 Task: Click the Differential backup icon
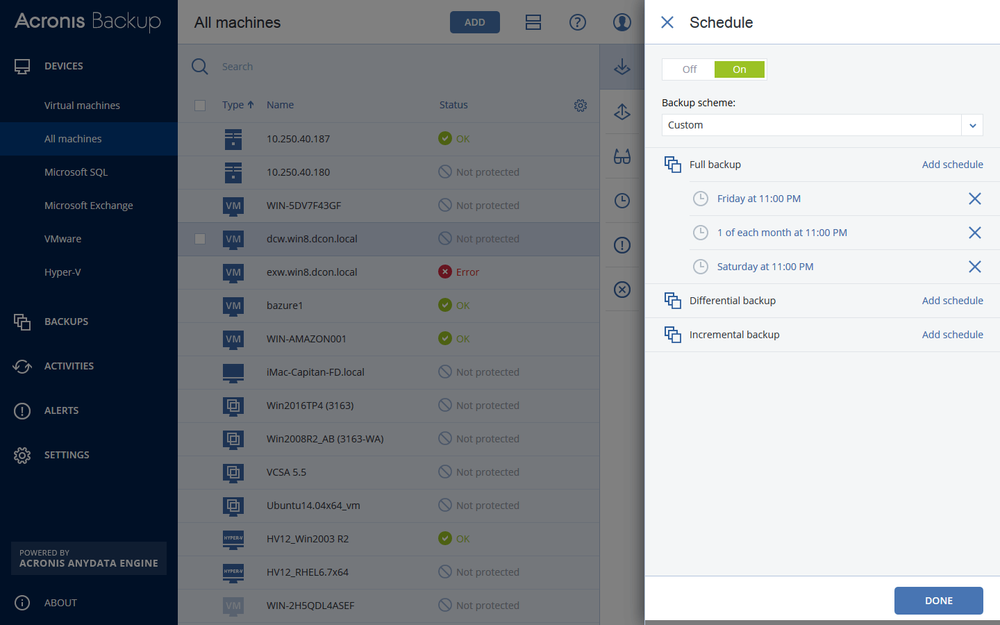click(x=673, y=300)
